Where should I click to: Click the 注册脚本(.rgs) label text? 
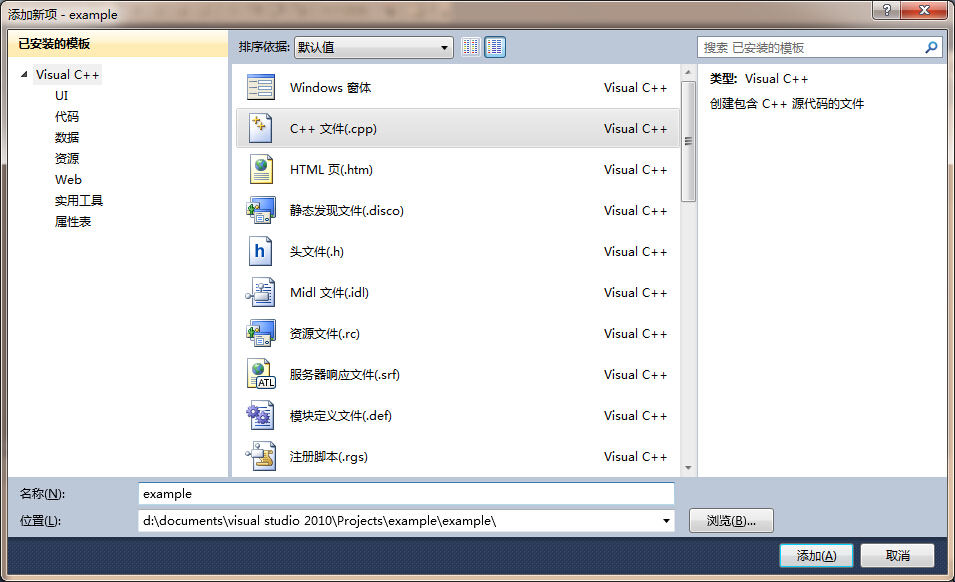pos(328,457)
